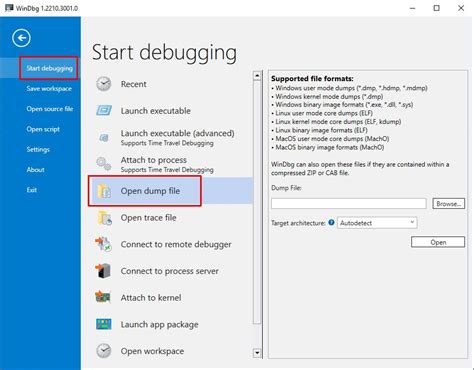
Task: Click the Launch executable (advanced) icon
Action: [104, 137]
